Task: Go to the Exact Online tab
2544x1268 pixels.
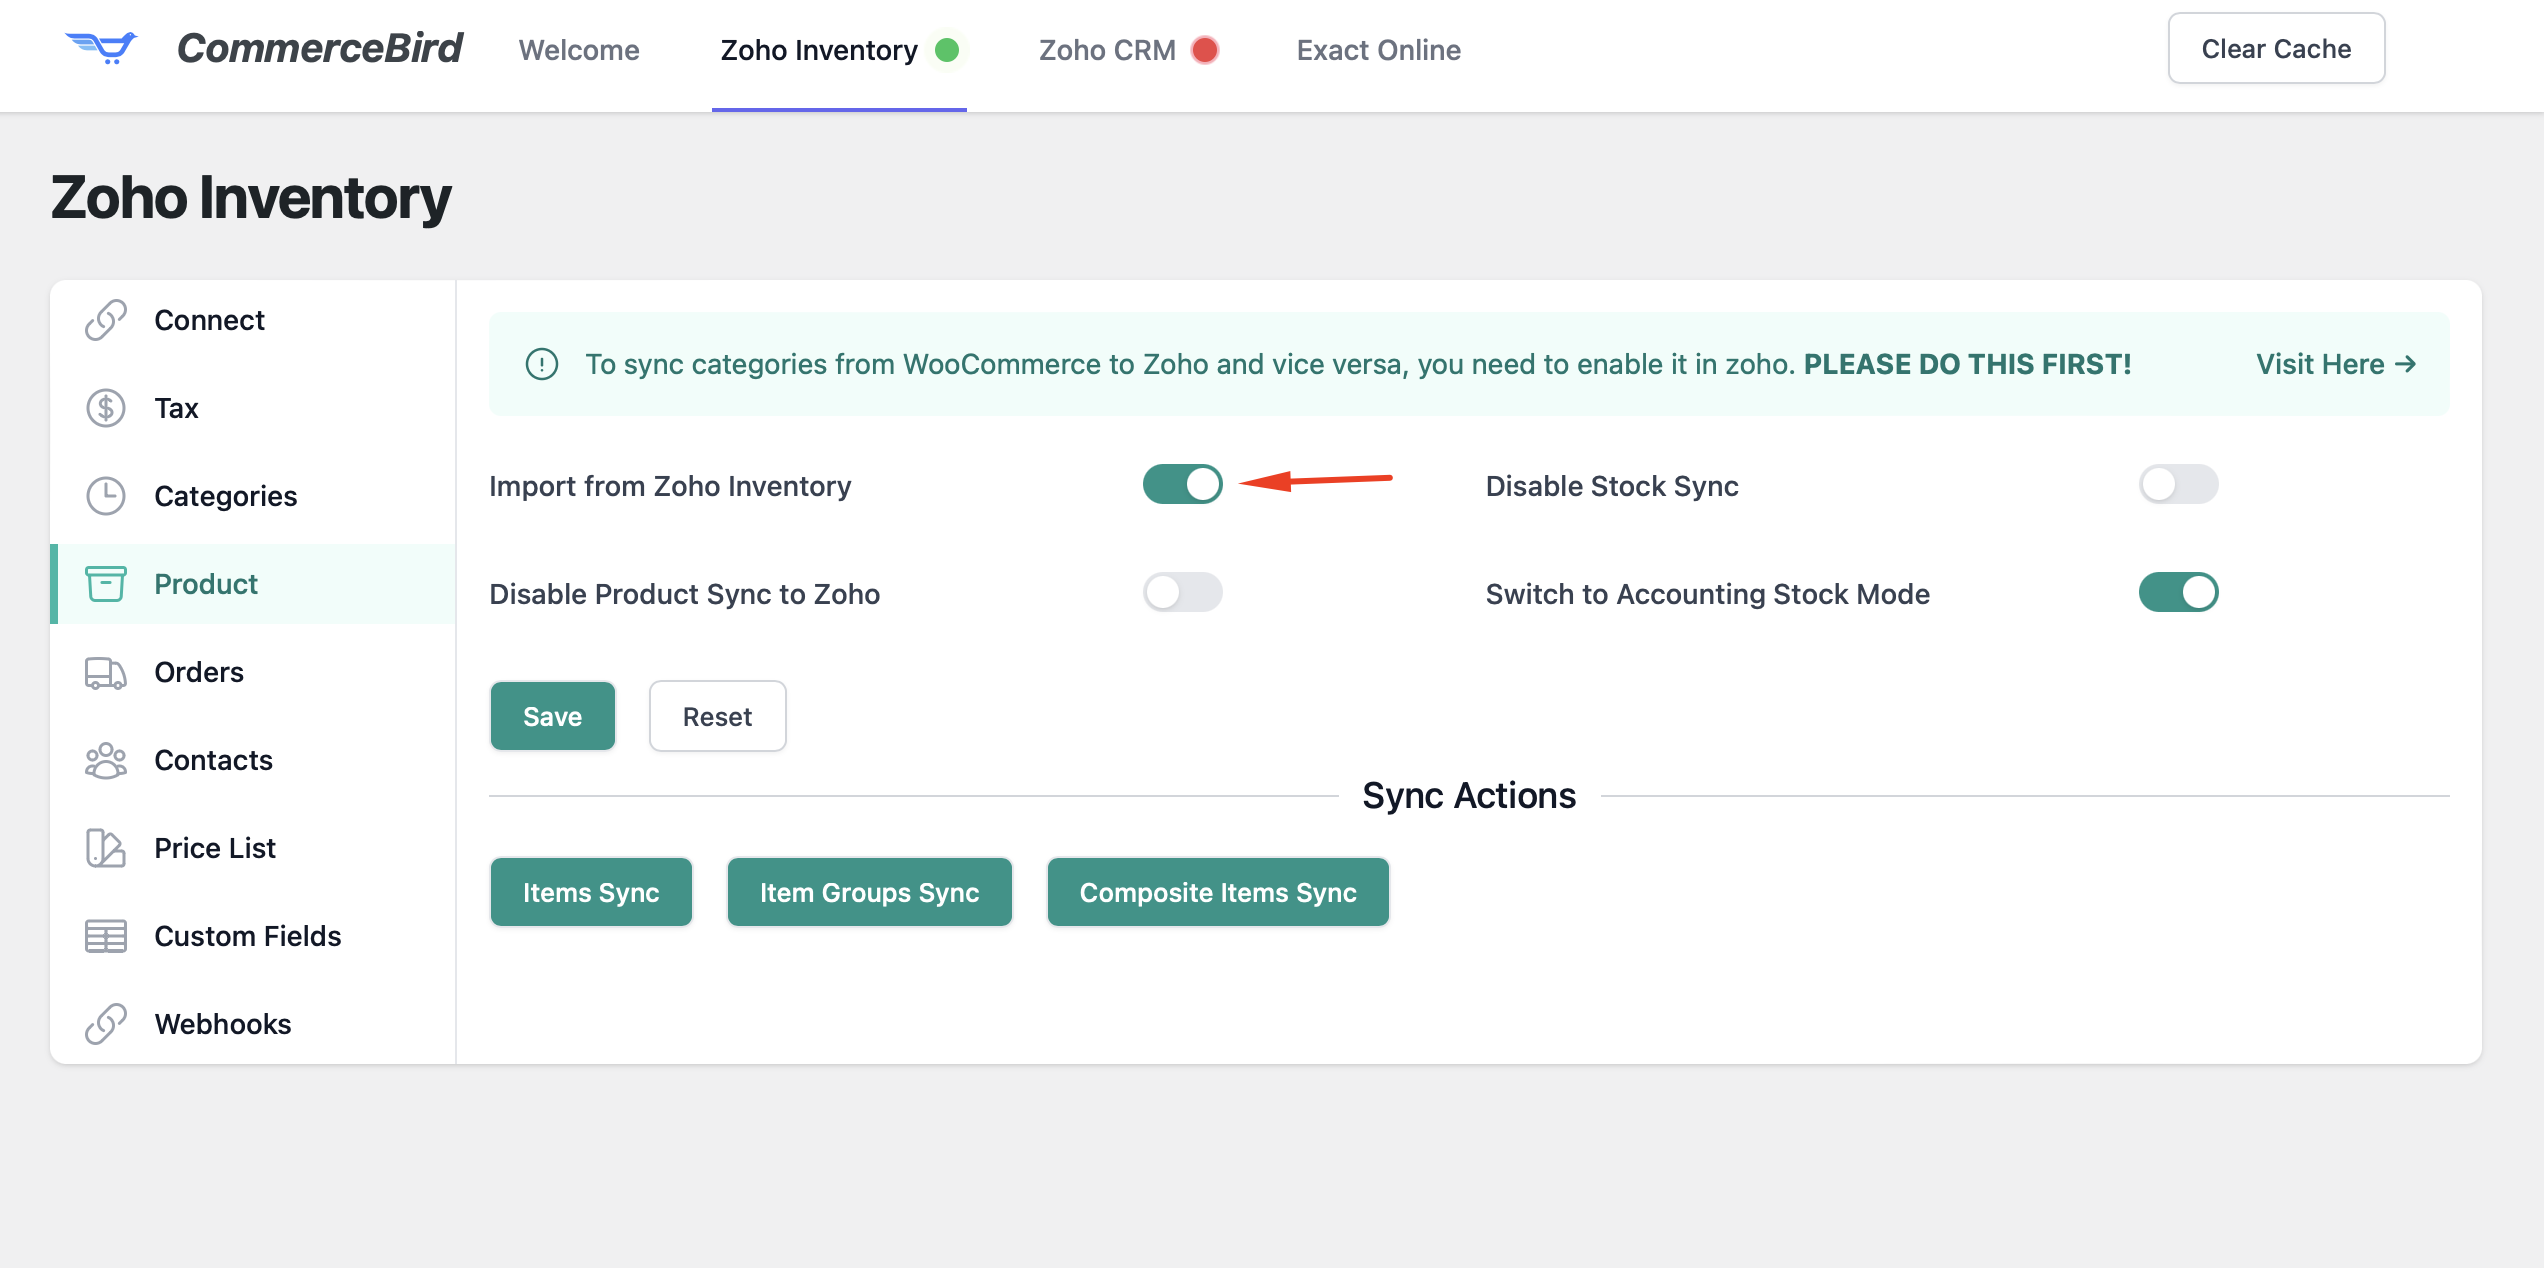Action: 1379,50
